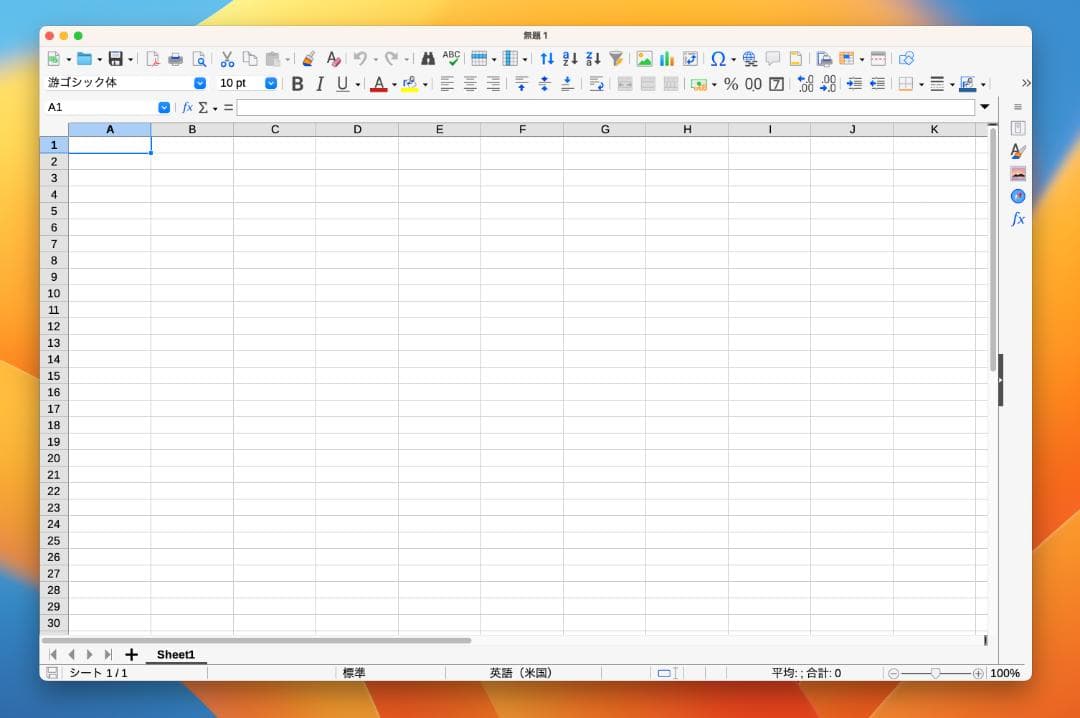Open the Insert Chart tool

pyautogui.click(x=667, y=59)
